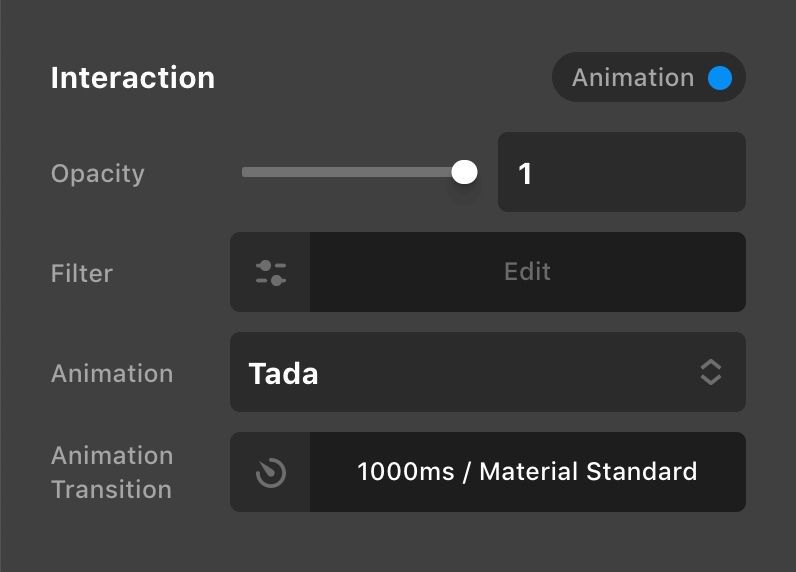Click the Tada text in the Animation selector
Image resolution: width=796 pixels, height=572 pixels.
tap(283, 373)
